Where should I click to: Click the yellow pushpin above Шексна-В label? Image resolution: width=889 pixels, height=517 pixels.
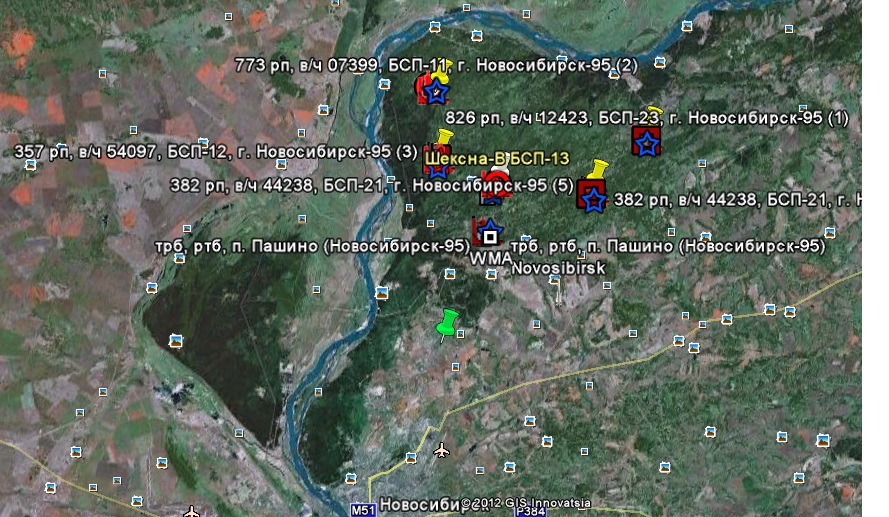445,138
